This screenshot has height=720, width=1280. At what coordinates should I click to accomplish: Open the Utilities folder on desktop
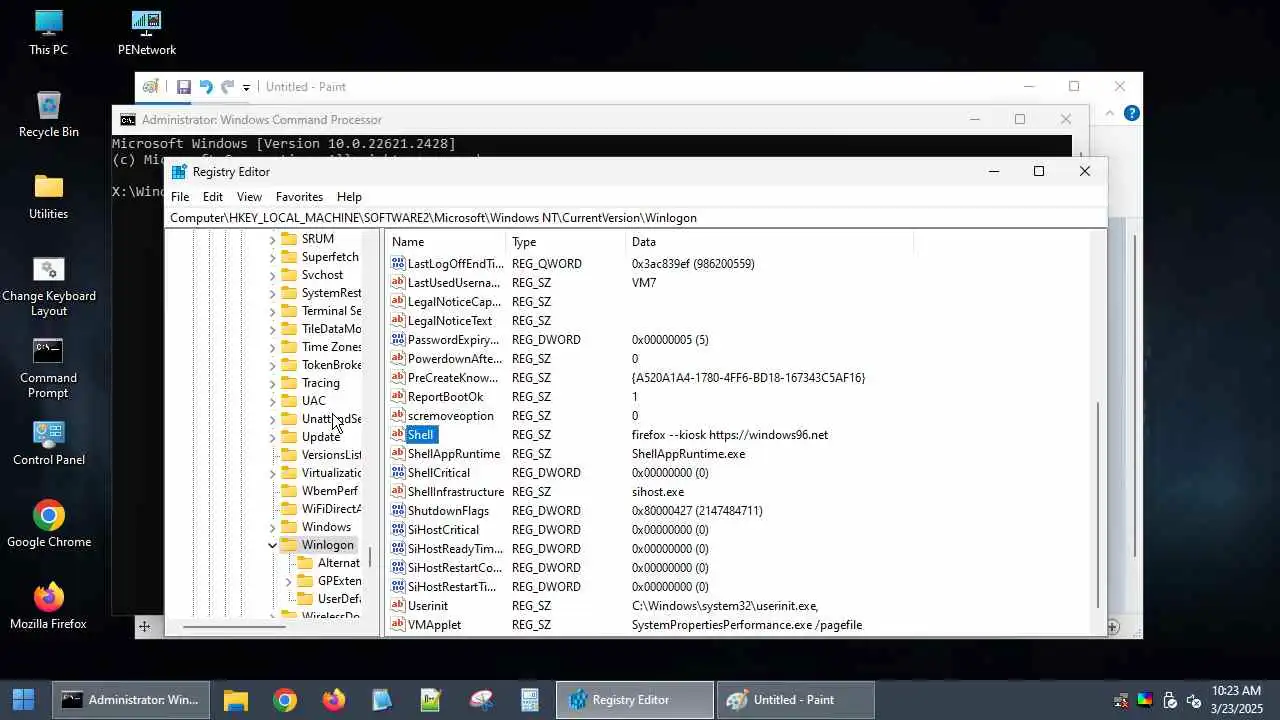coord(48,196)
